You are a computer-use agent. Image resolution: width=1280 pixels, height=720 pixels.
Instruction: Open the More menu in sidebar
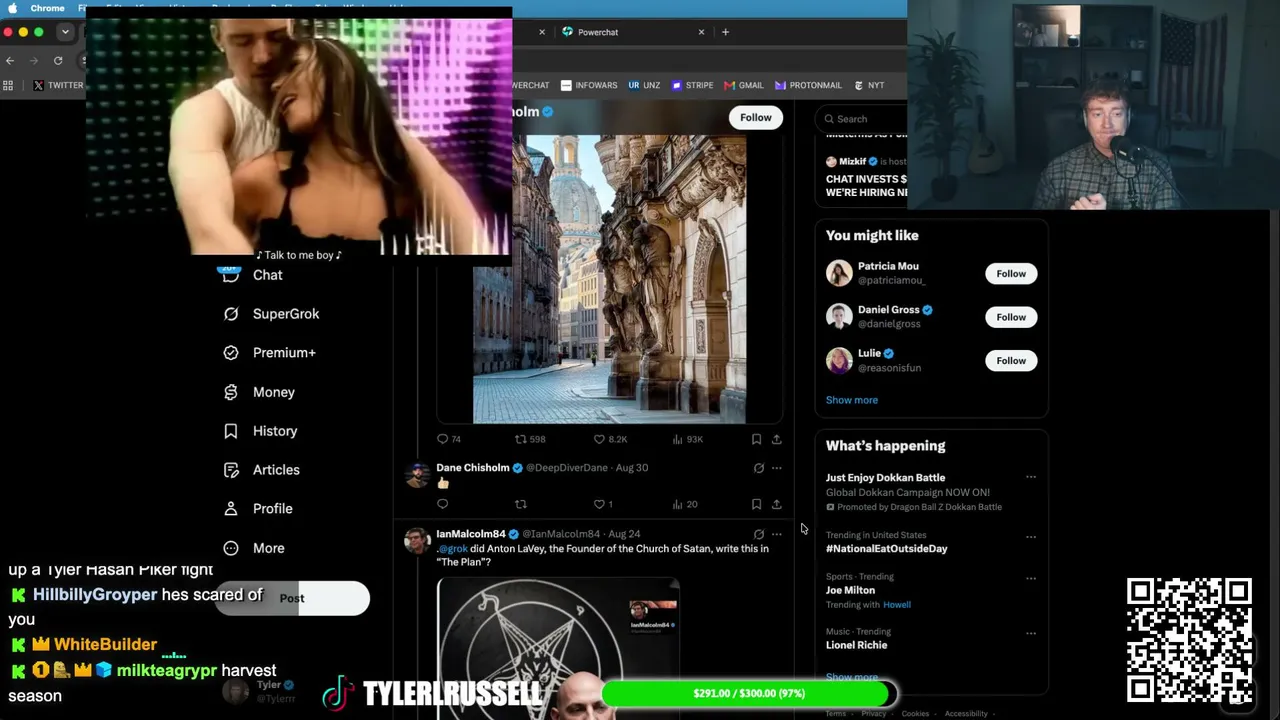254,548
